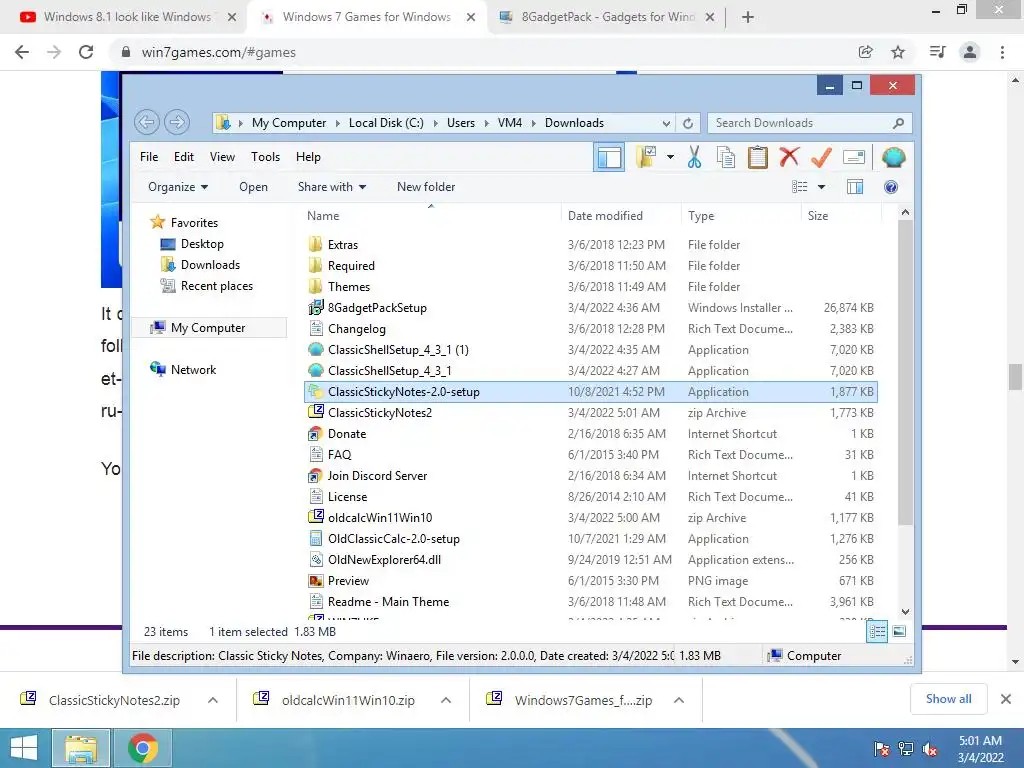Image resolution: width=1024 pixels, height=768 pixels.
Task: Click the Help question mark icon
Action: coord(891,187)
